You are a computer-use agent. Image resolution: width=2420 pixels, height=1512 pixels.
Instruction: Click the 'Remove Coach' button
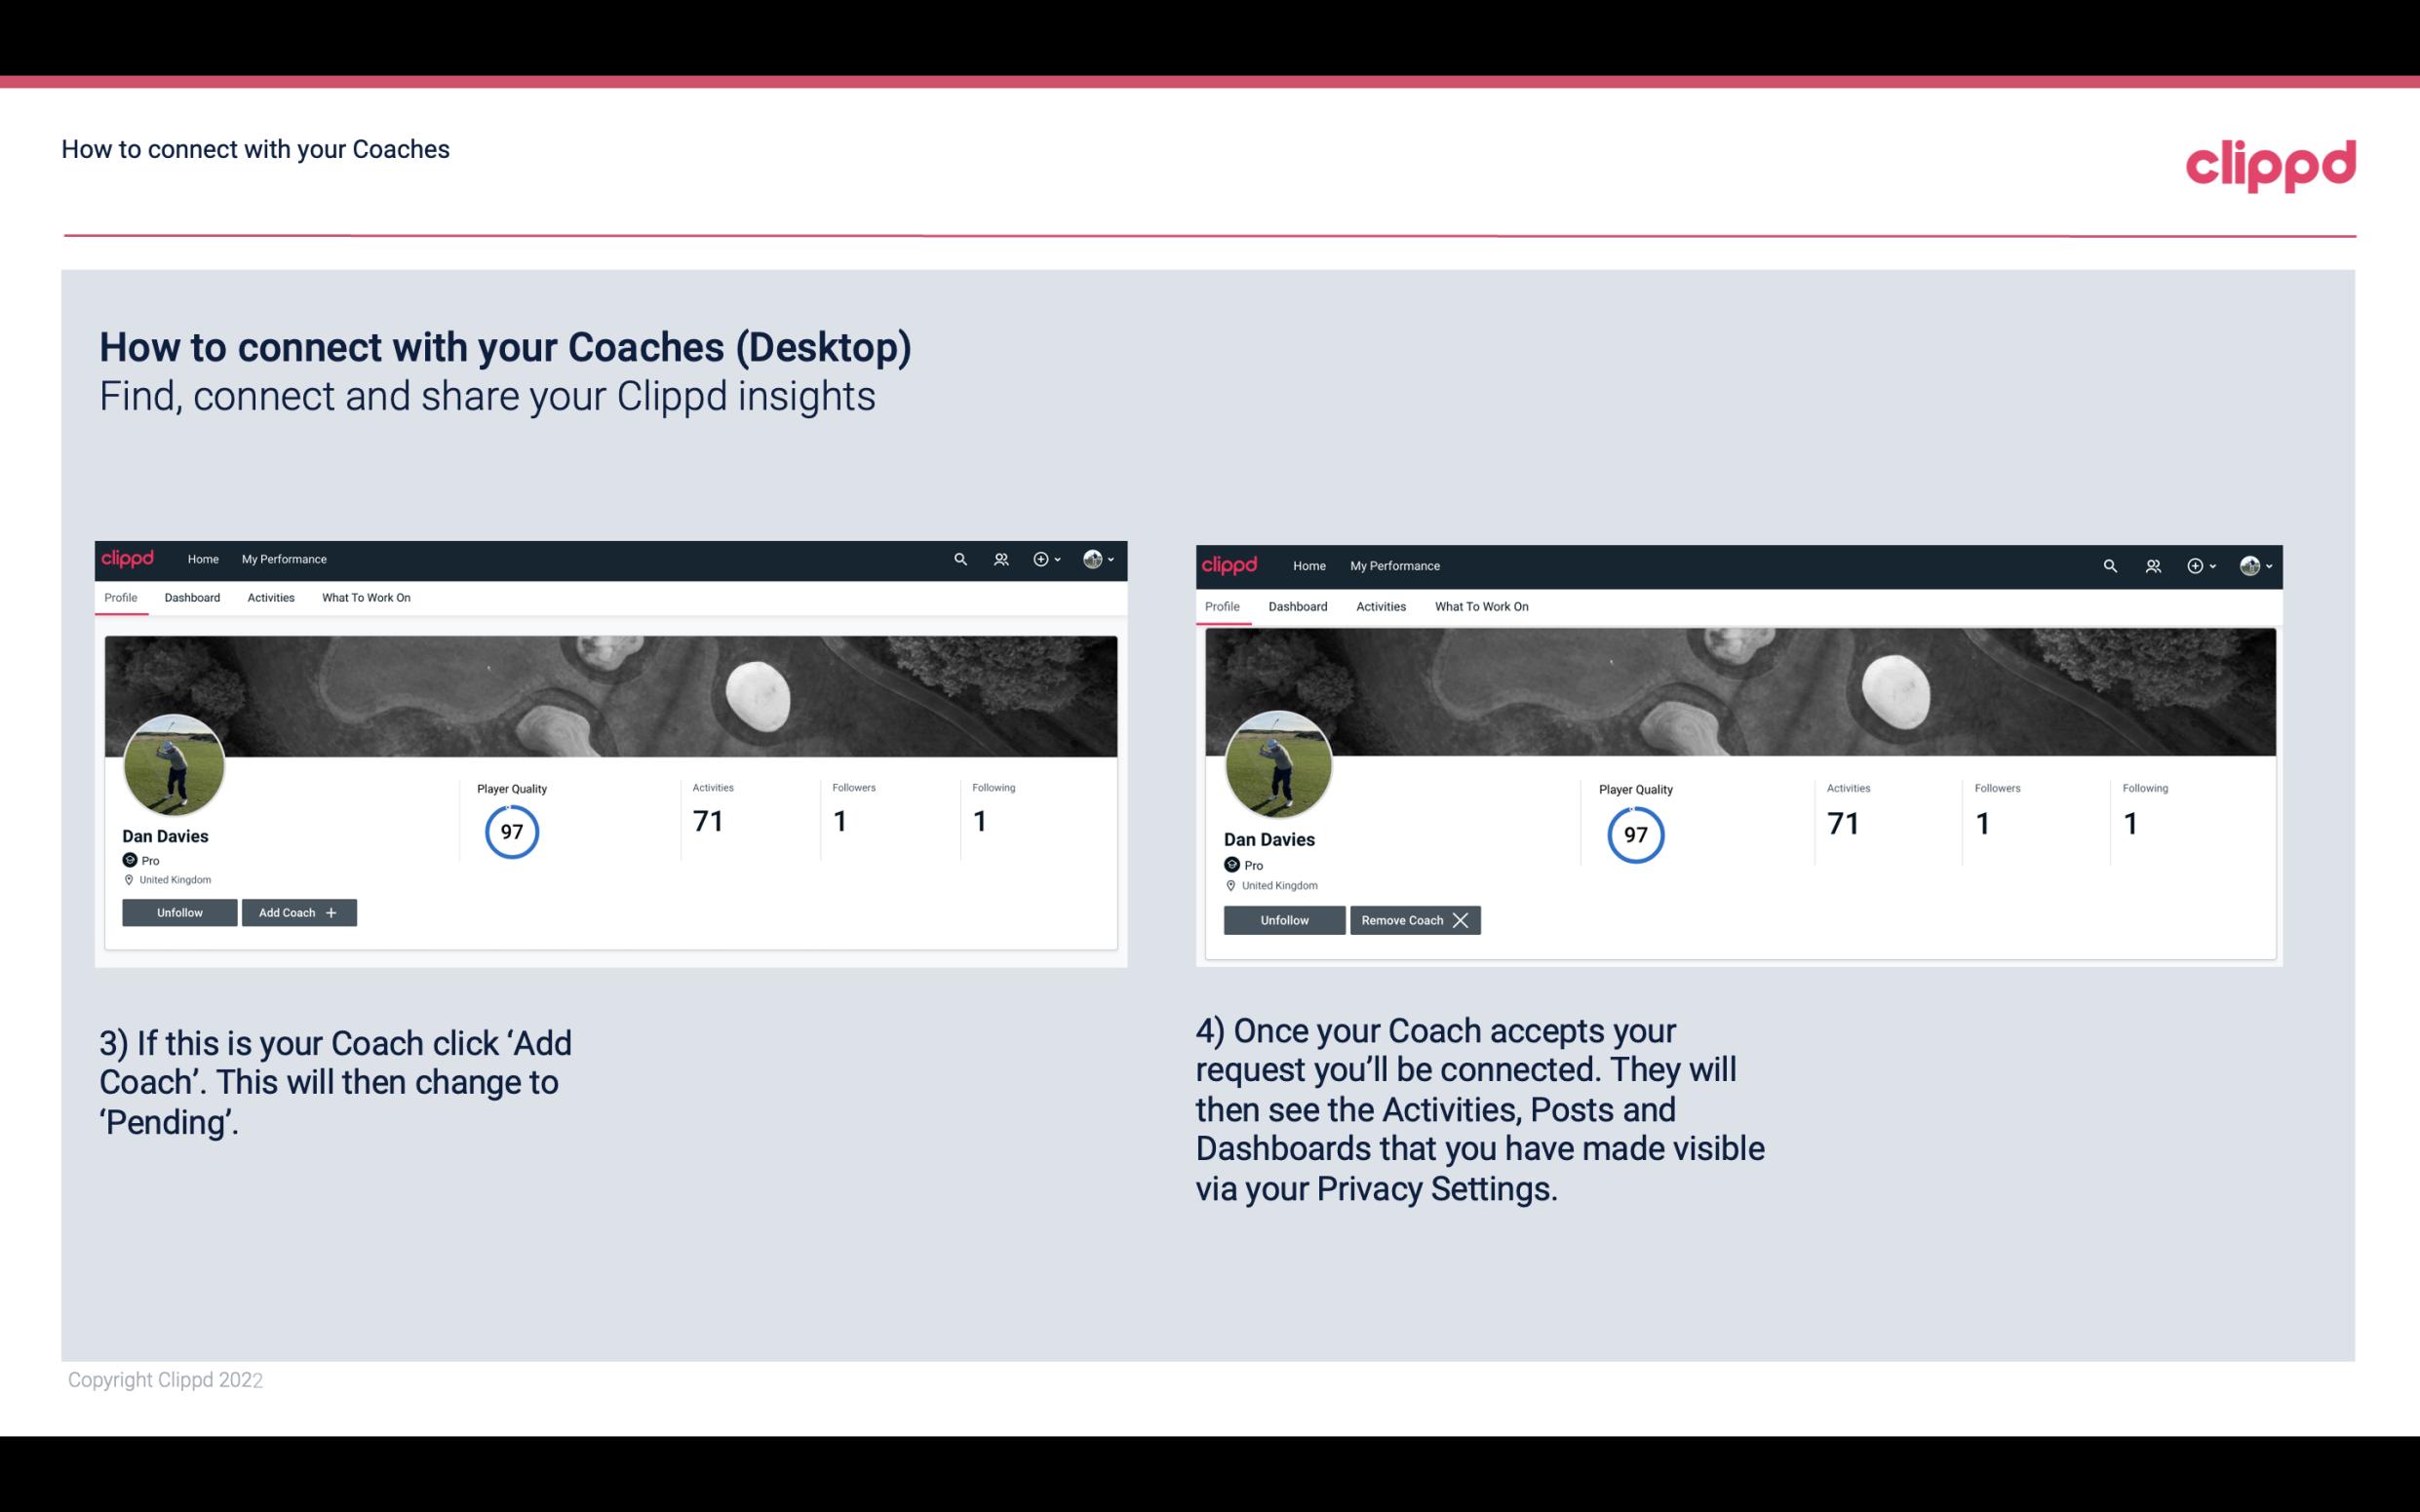pyautogui.click(x=1415, y=918)
